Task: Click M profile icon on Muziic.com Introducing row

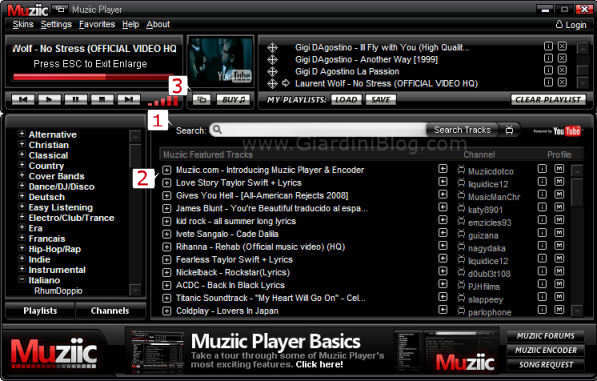Action: [559, 169]
